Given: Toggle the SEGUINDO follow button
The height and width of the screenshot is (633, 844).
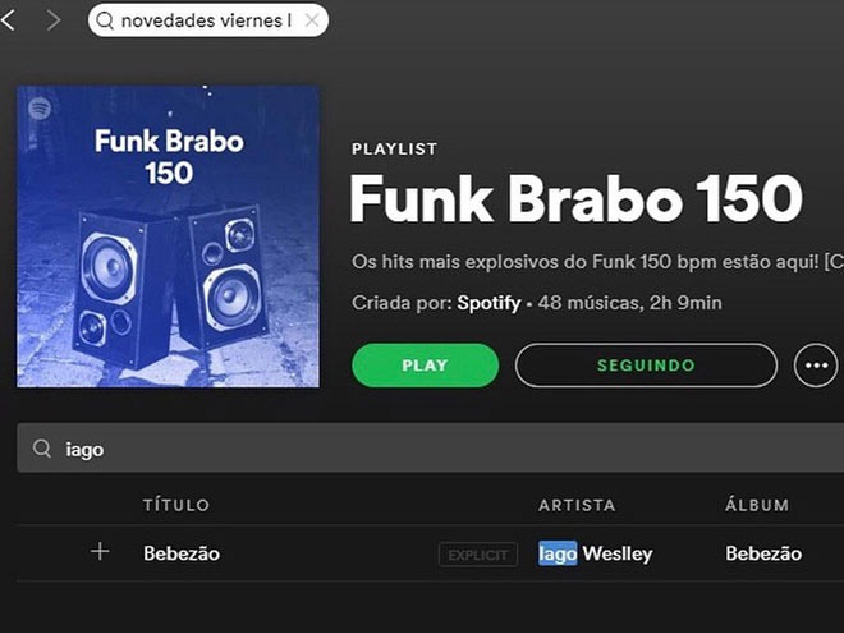Looking at the screenshot, I should tap(646, 365).
